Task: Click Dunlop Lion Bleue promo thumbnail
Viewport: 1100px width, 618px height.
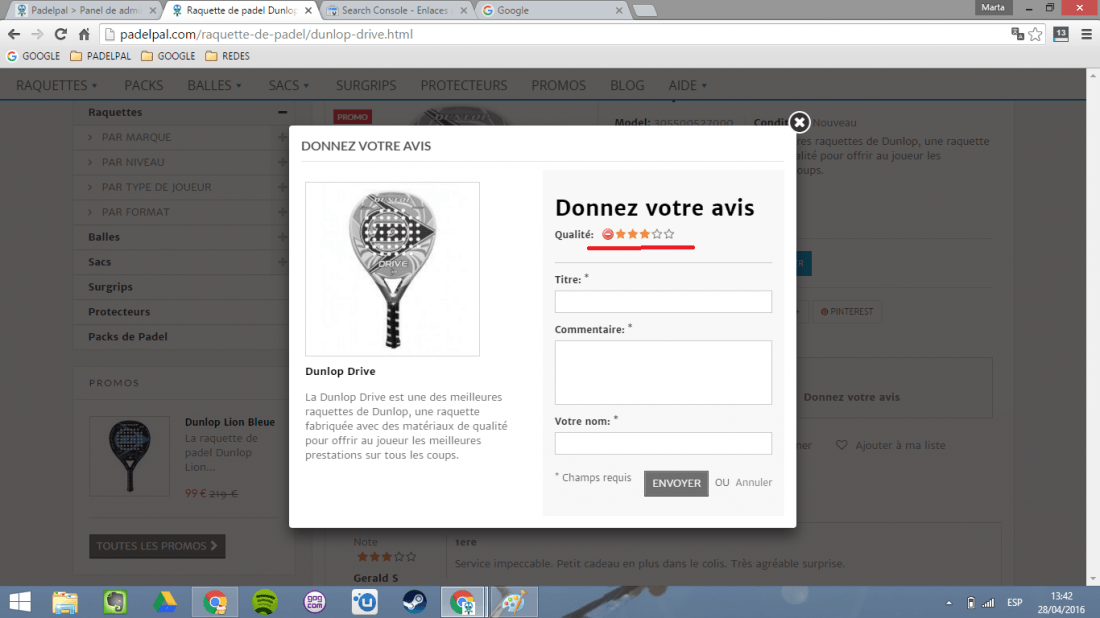Action: [x=129, y=456]
